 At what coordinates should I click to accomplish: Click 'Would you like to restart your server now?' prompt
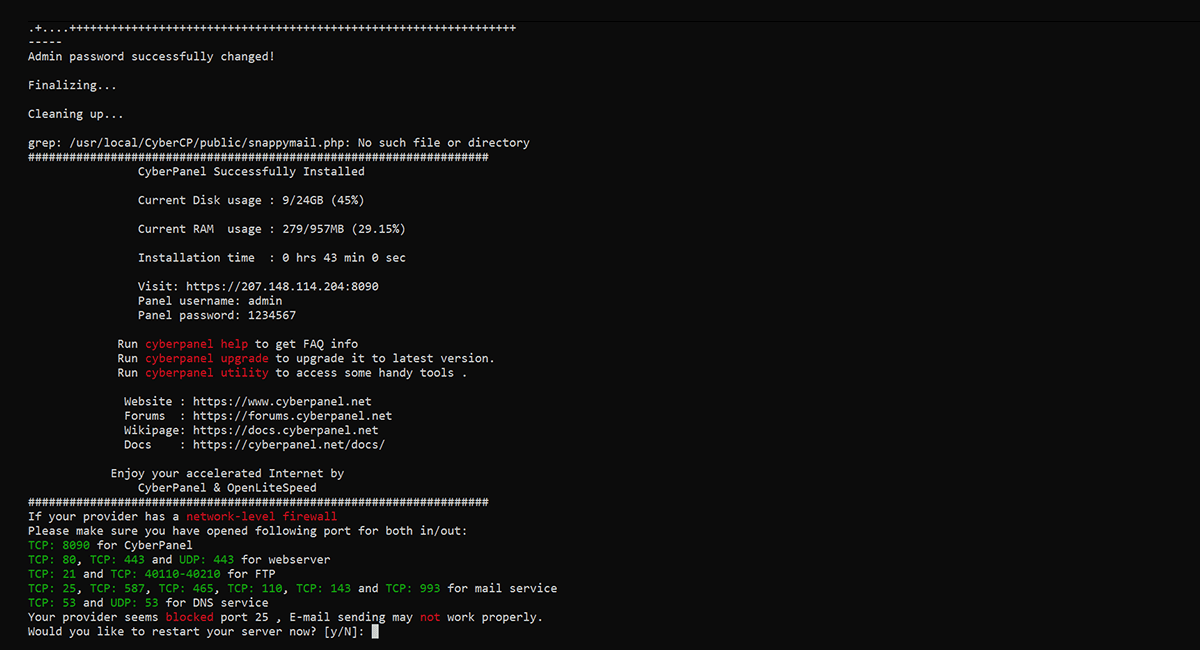[196, 632]
